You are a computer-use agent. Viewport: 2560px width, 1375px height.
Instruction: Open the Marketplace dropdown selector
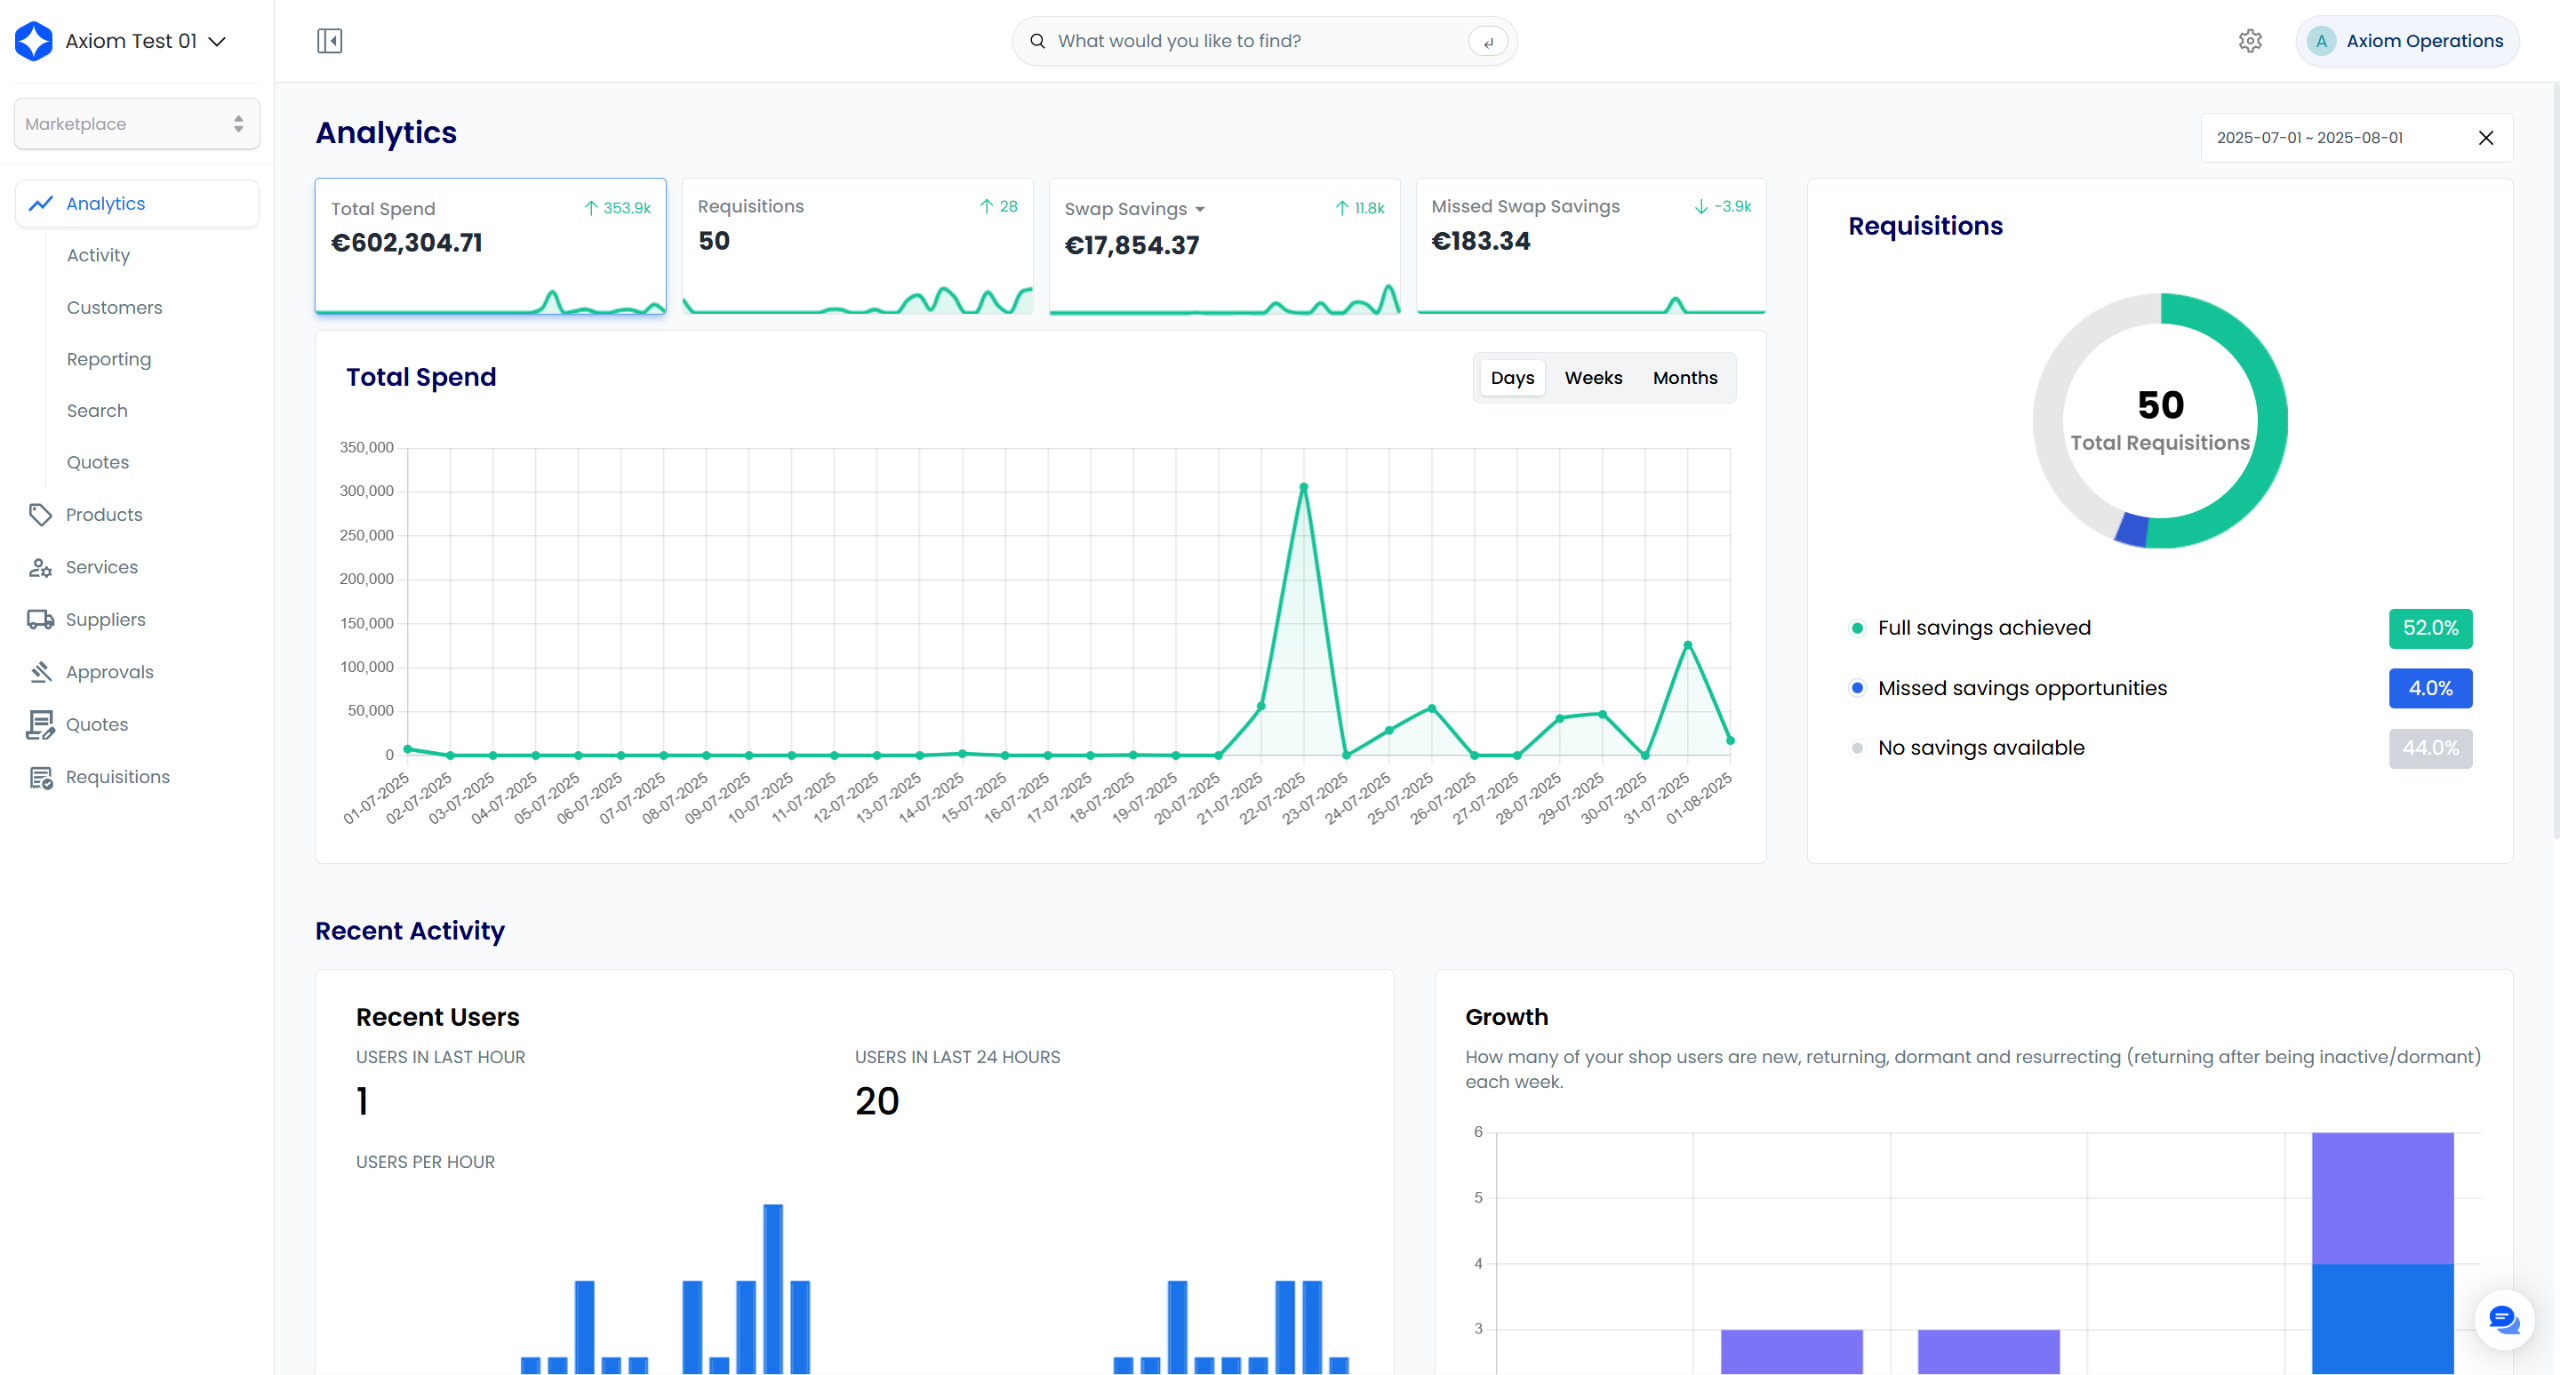(137, 124)
